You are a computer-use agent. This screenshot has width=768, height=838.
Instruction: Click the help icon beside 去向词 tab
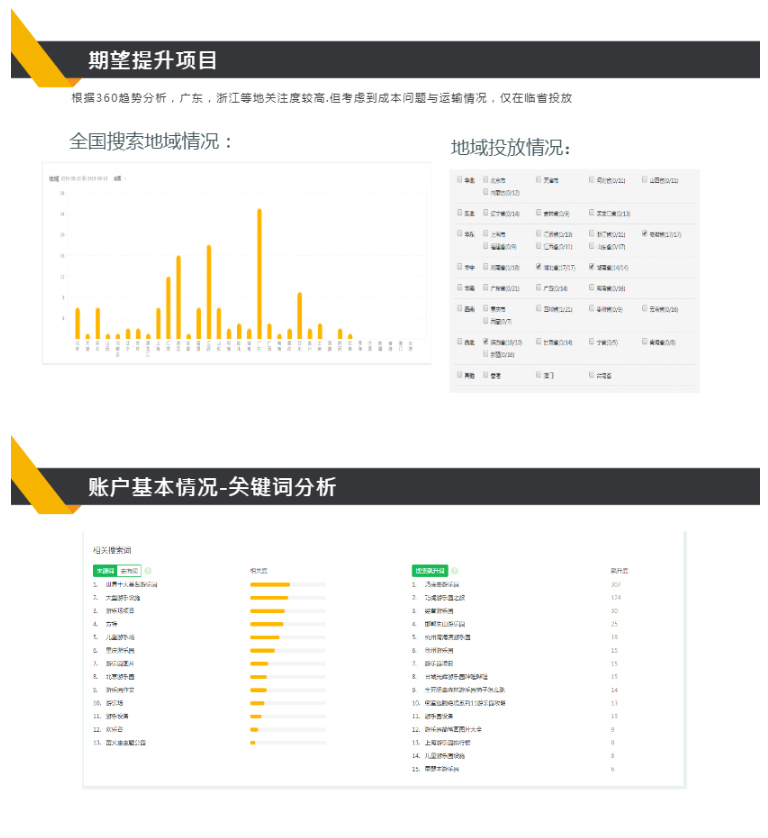(x=148, y=570)
